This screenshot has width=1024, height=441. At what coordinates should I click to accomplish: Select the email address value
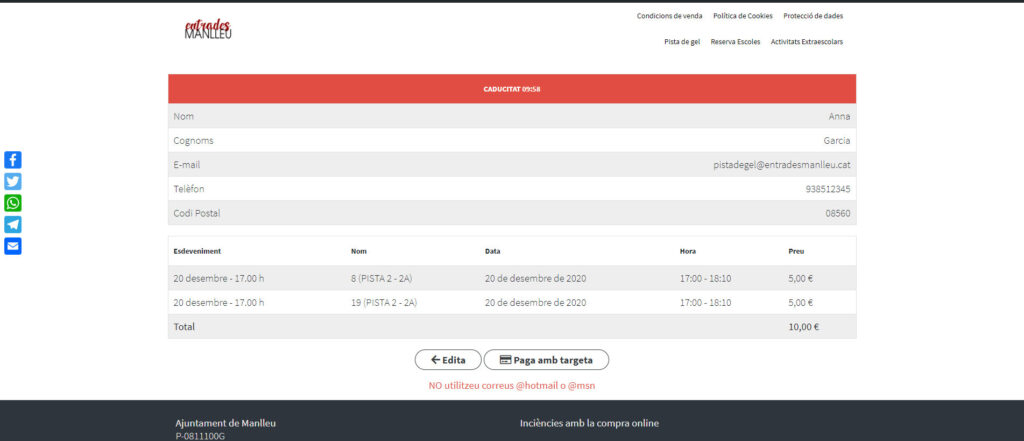[x=782, y=165]
